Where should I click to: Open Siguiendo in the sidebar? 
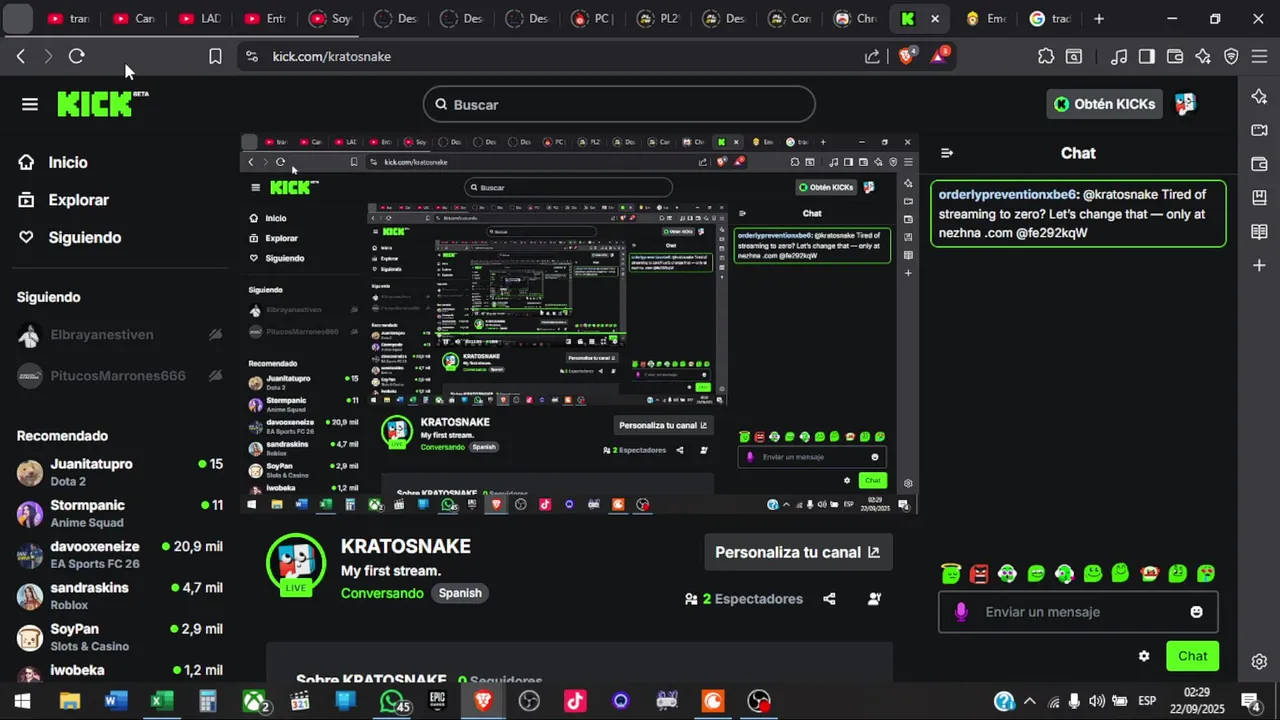pos(70,237)
